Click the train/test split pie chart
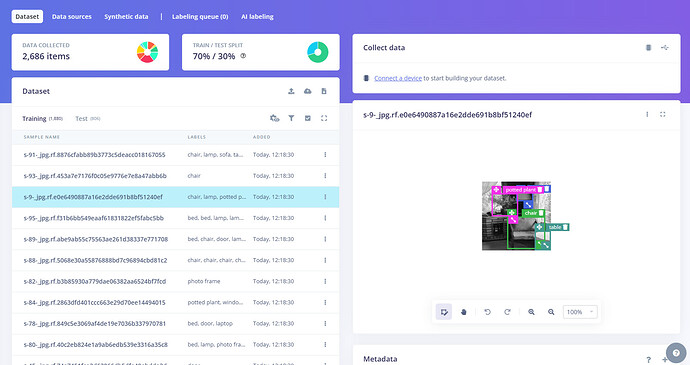The height and width of the screenshot is (365, 690). (x=318, y=52)
